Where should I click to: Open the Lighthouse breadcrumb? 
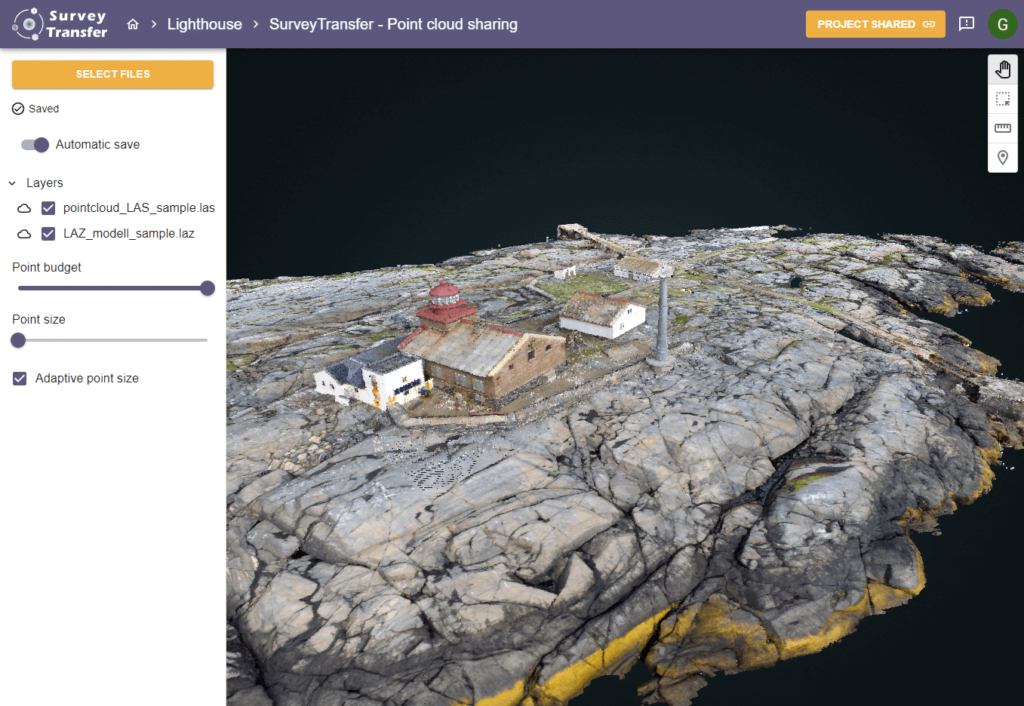pyautogui.click(x=205, y=23)
